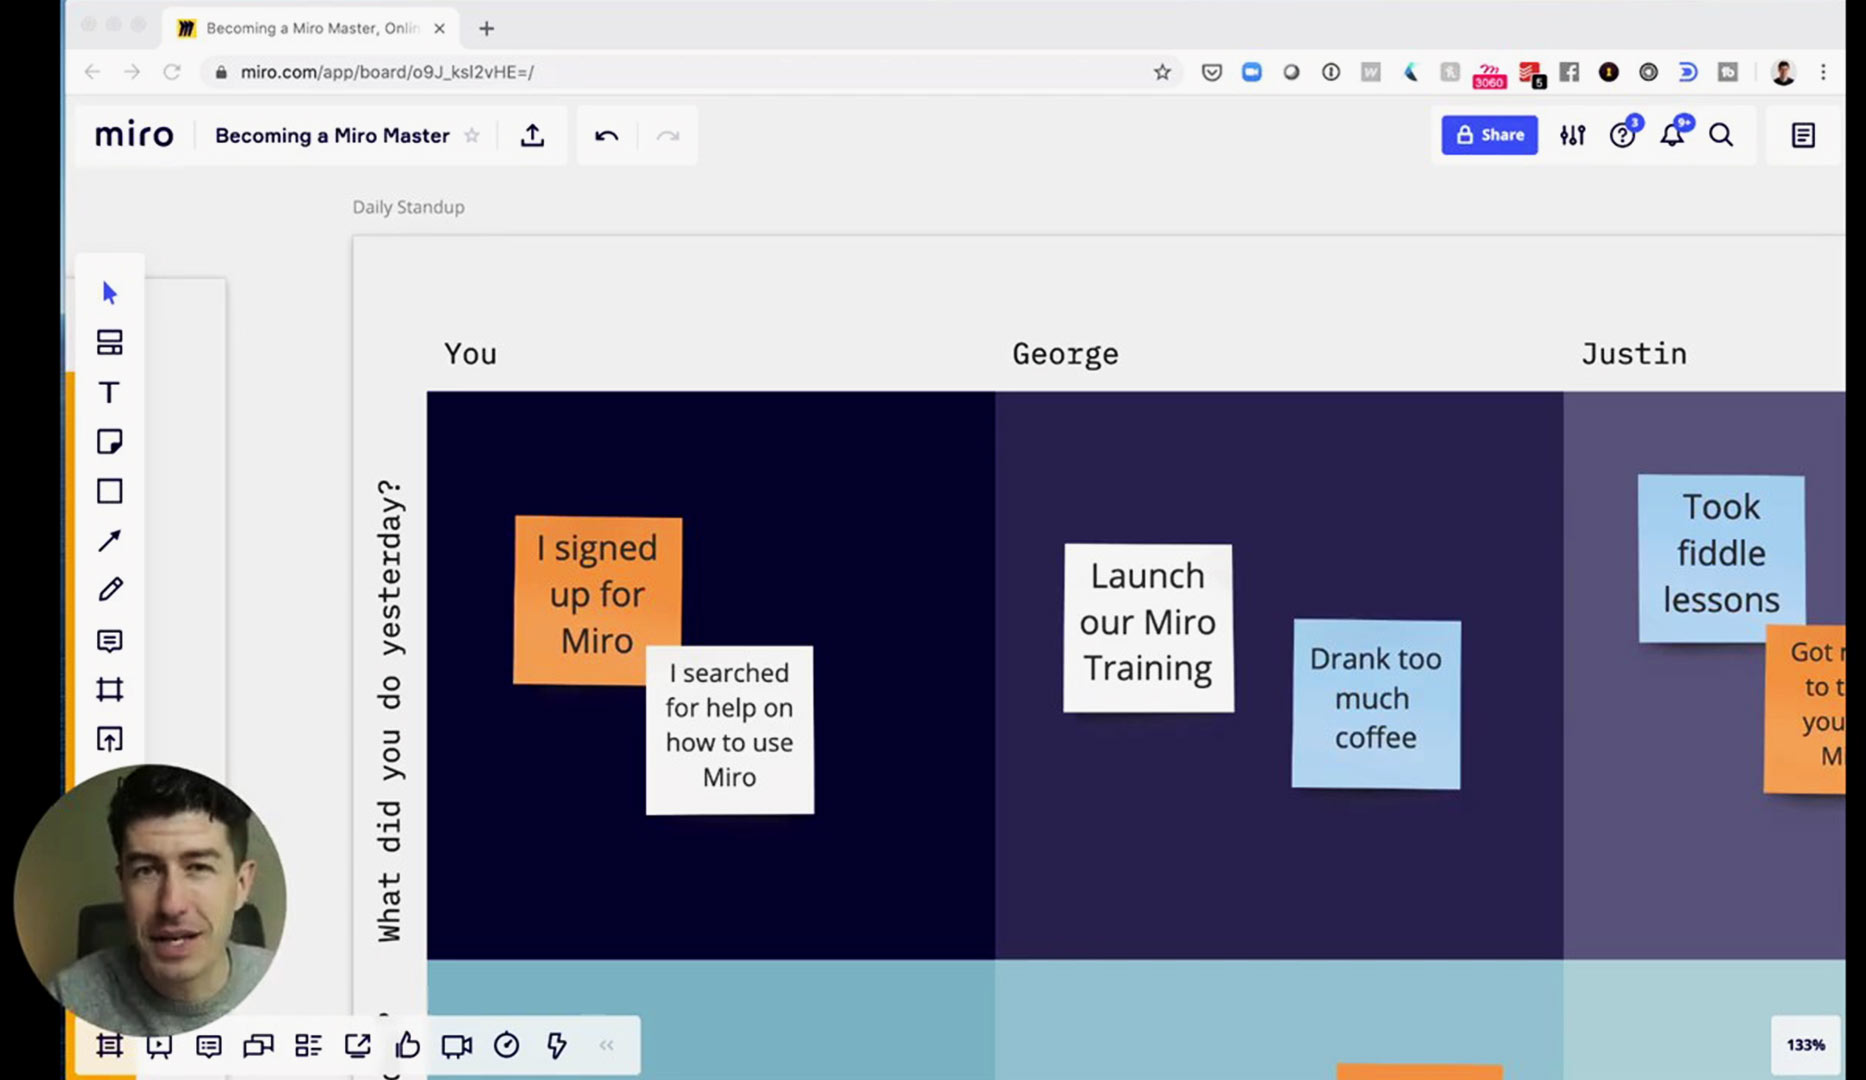Close the Becoming a Miro Master tab

(439, 28)
